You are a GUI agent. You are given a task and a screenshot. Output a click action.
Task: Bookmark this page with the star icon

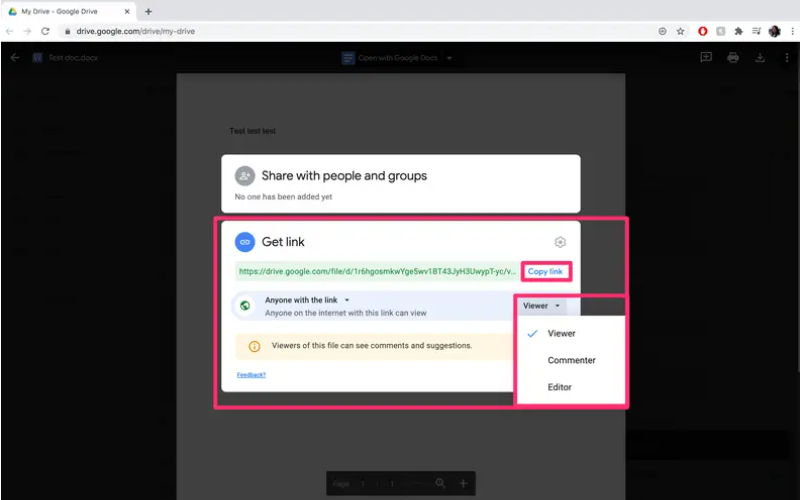680,31
